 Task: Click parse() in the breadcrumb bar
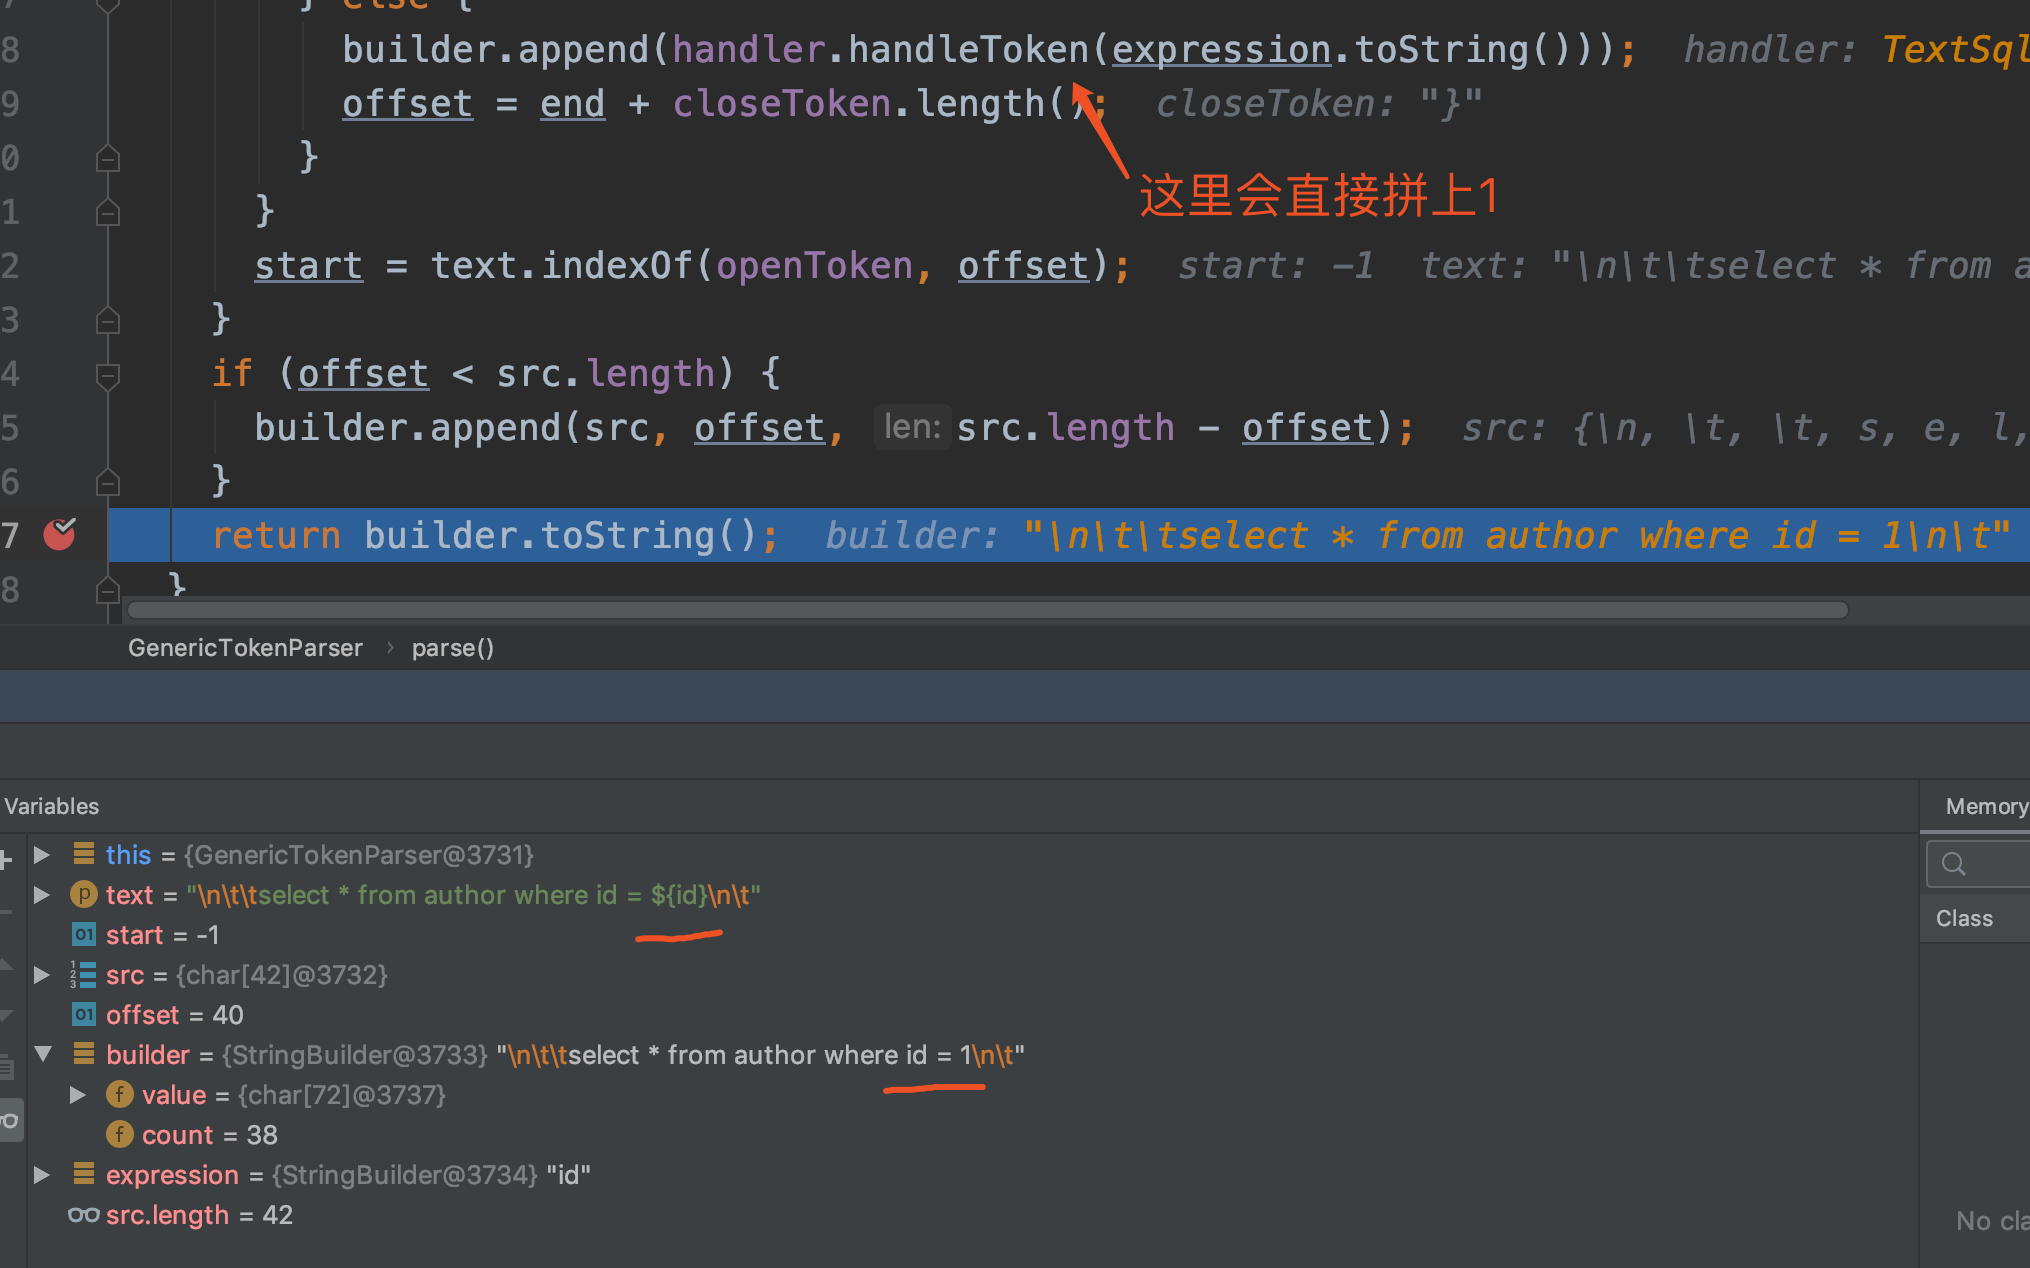pos(453,648)
